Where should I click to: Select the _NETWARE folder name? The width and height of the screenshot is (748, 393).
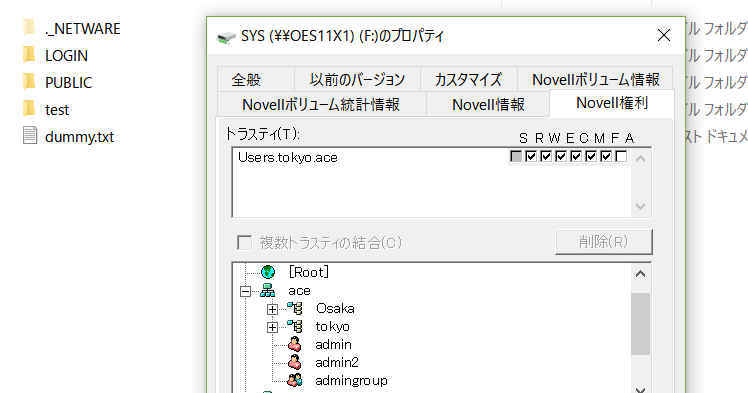(x=82, y=29)
